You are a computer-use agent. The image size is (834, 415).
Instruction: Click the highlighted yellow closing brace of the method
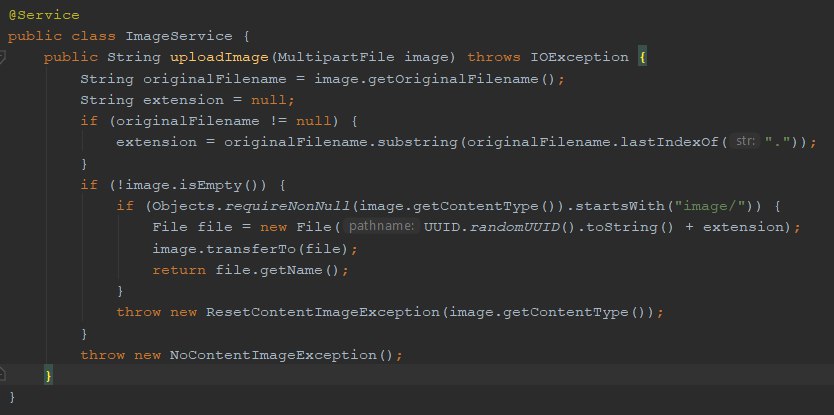tap(48, 376)
